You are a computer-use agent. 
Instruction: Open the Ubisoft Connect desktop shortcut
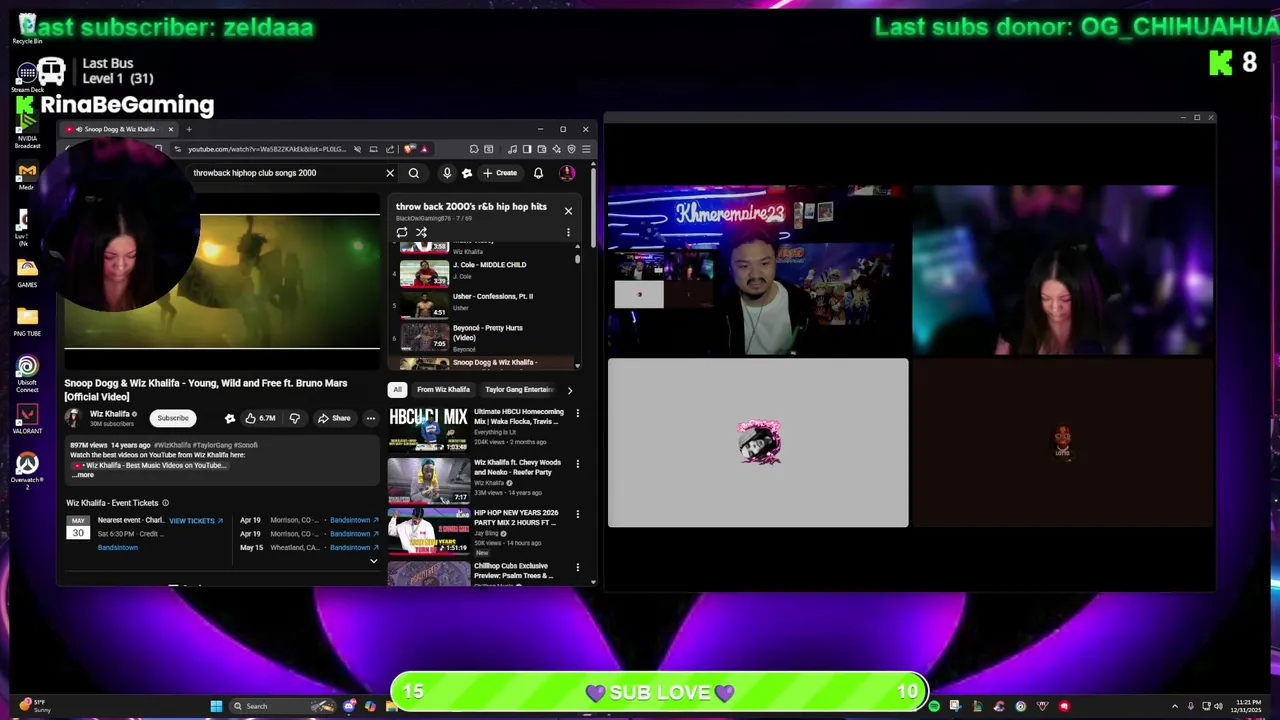pyautogui.click(x=27, y=372)
